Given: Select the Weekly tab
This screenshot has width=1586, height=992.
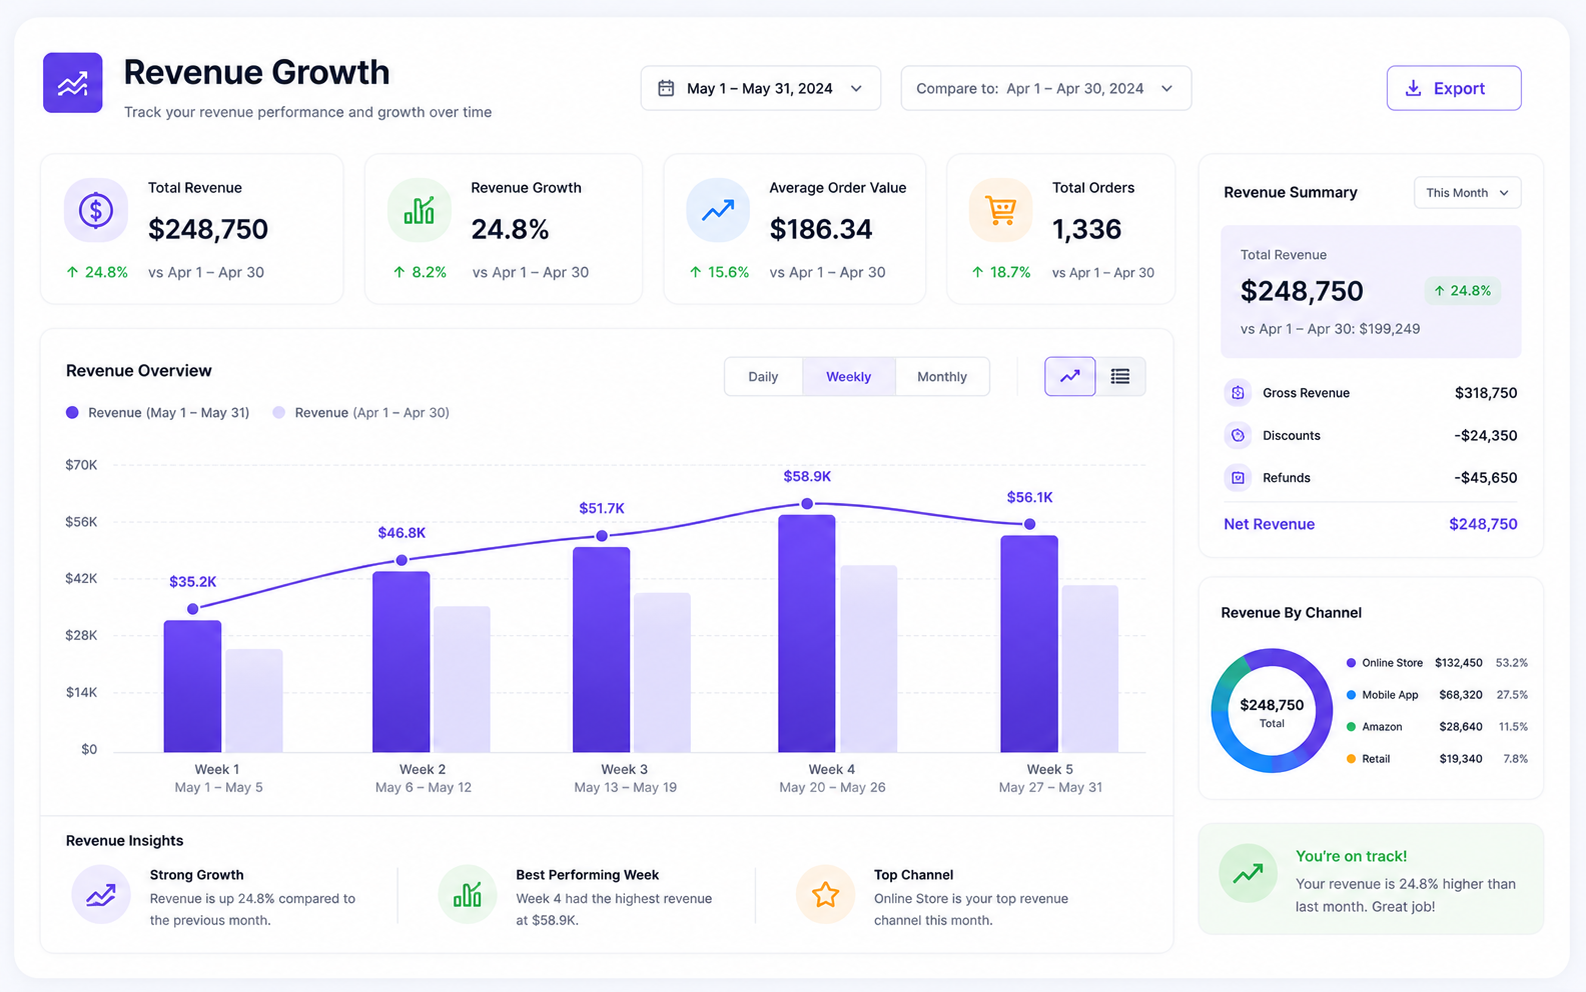Looking at the screenshot, I should click(848, 376).
